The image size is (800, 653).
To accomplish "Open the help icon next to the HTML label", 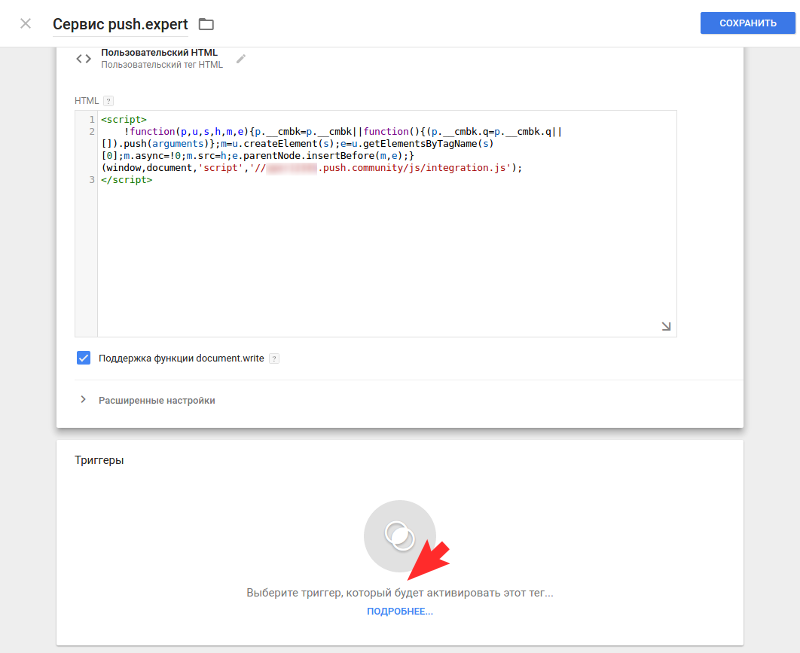I will click(108, 101).
